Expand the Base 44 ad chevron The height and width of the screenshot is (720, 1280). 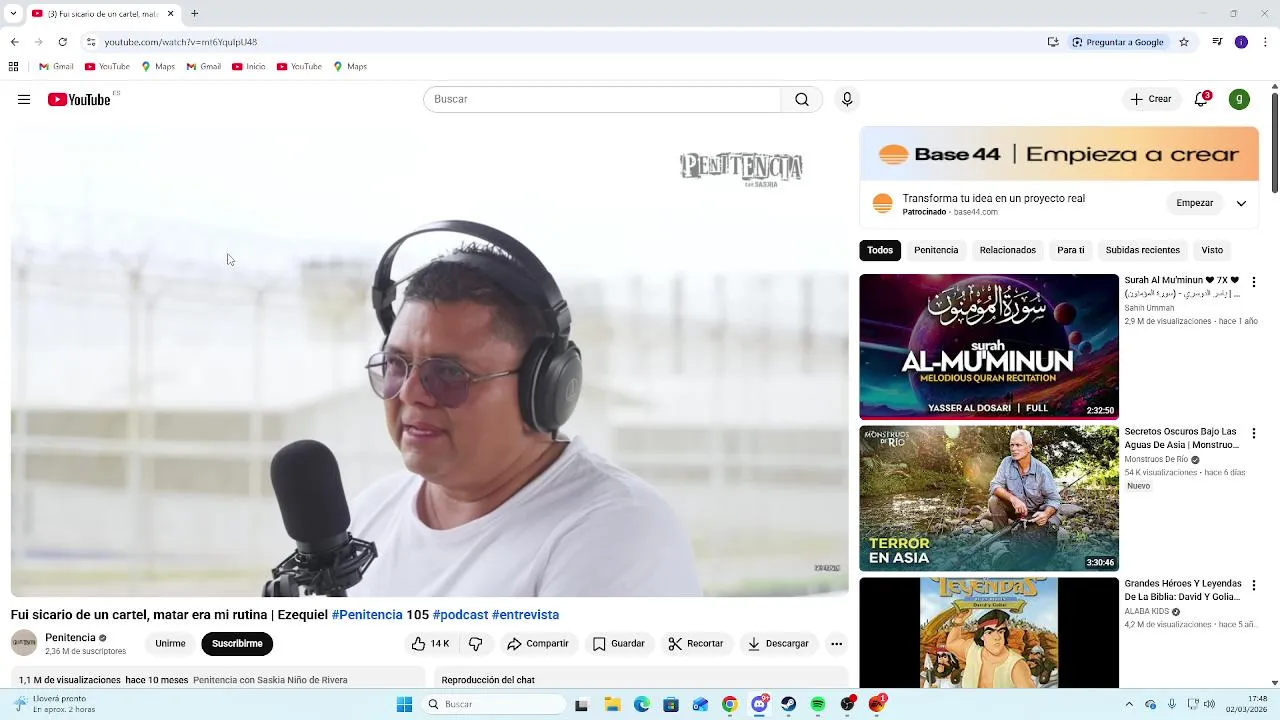pos(1241,203)
